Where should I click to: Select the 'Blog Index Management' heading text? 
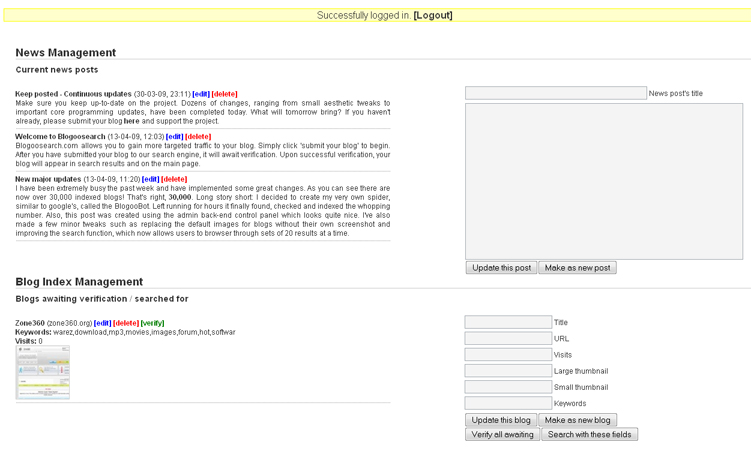click(x=79, y=282)
